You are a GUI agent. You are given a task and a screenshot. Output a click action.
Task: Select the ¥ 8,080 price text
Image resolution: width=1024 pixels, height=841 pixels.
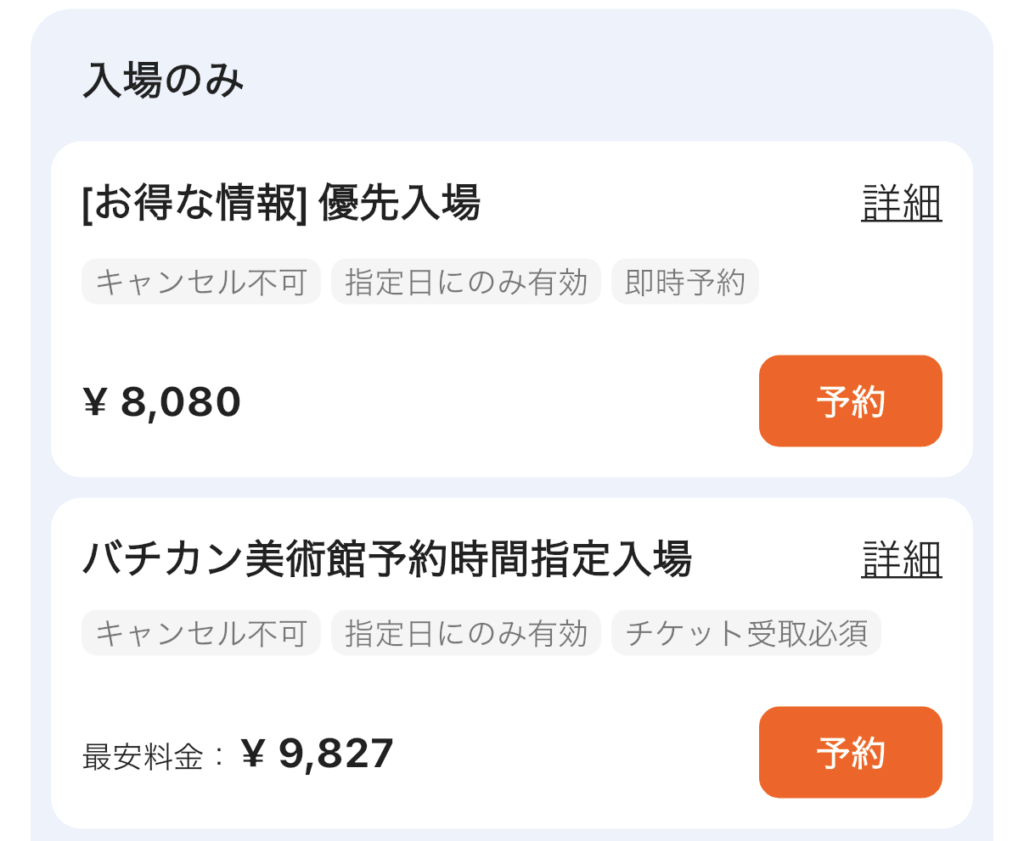coord(160,400)
